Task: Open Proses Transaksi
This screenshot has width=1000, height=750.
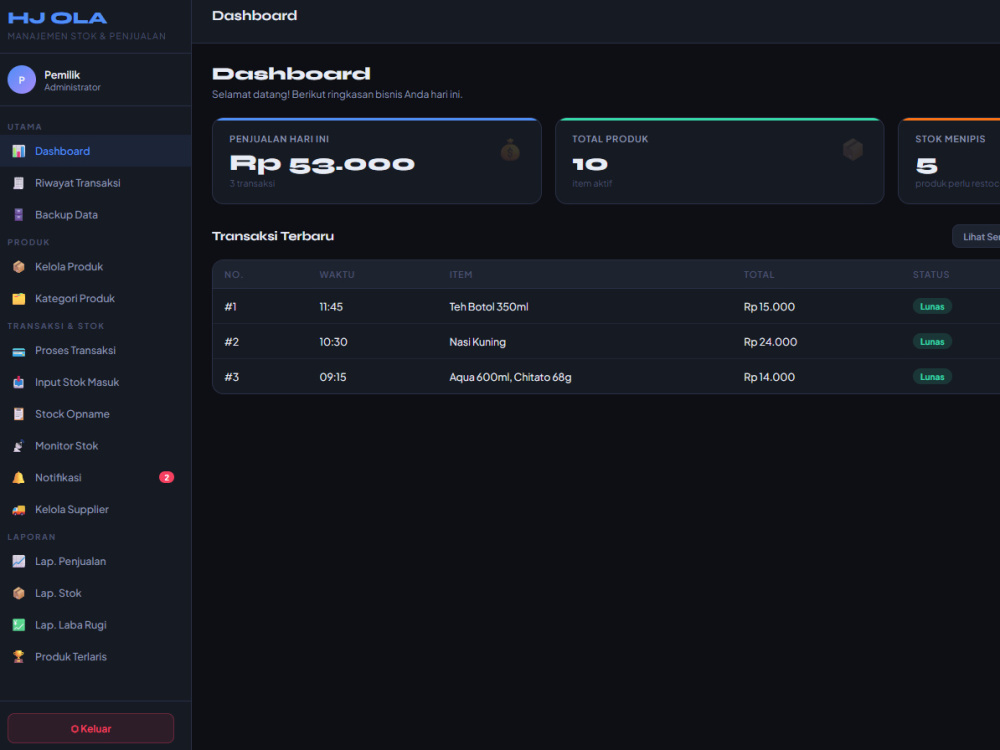Action: 96,351
